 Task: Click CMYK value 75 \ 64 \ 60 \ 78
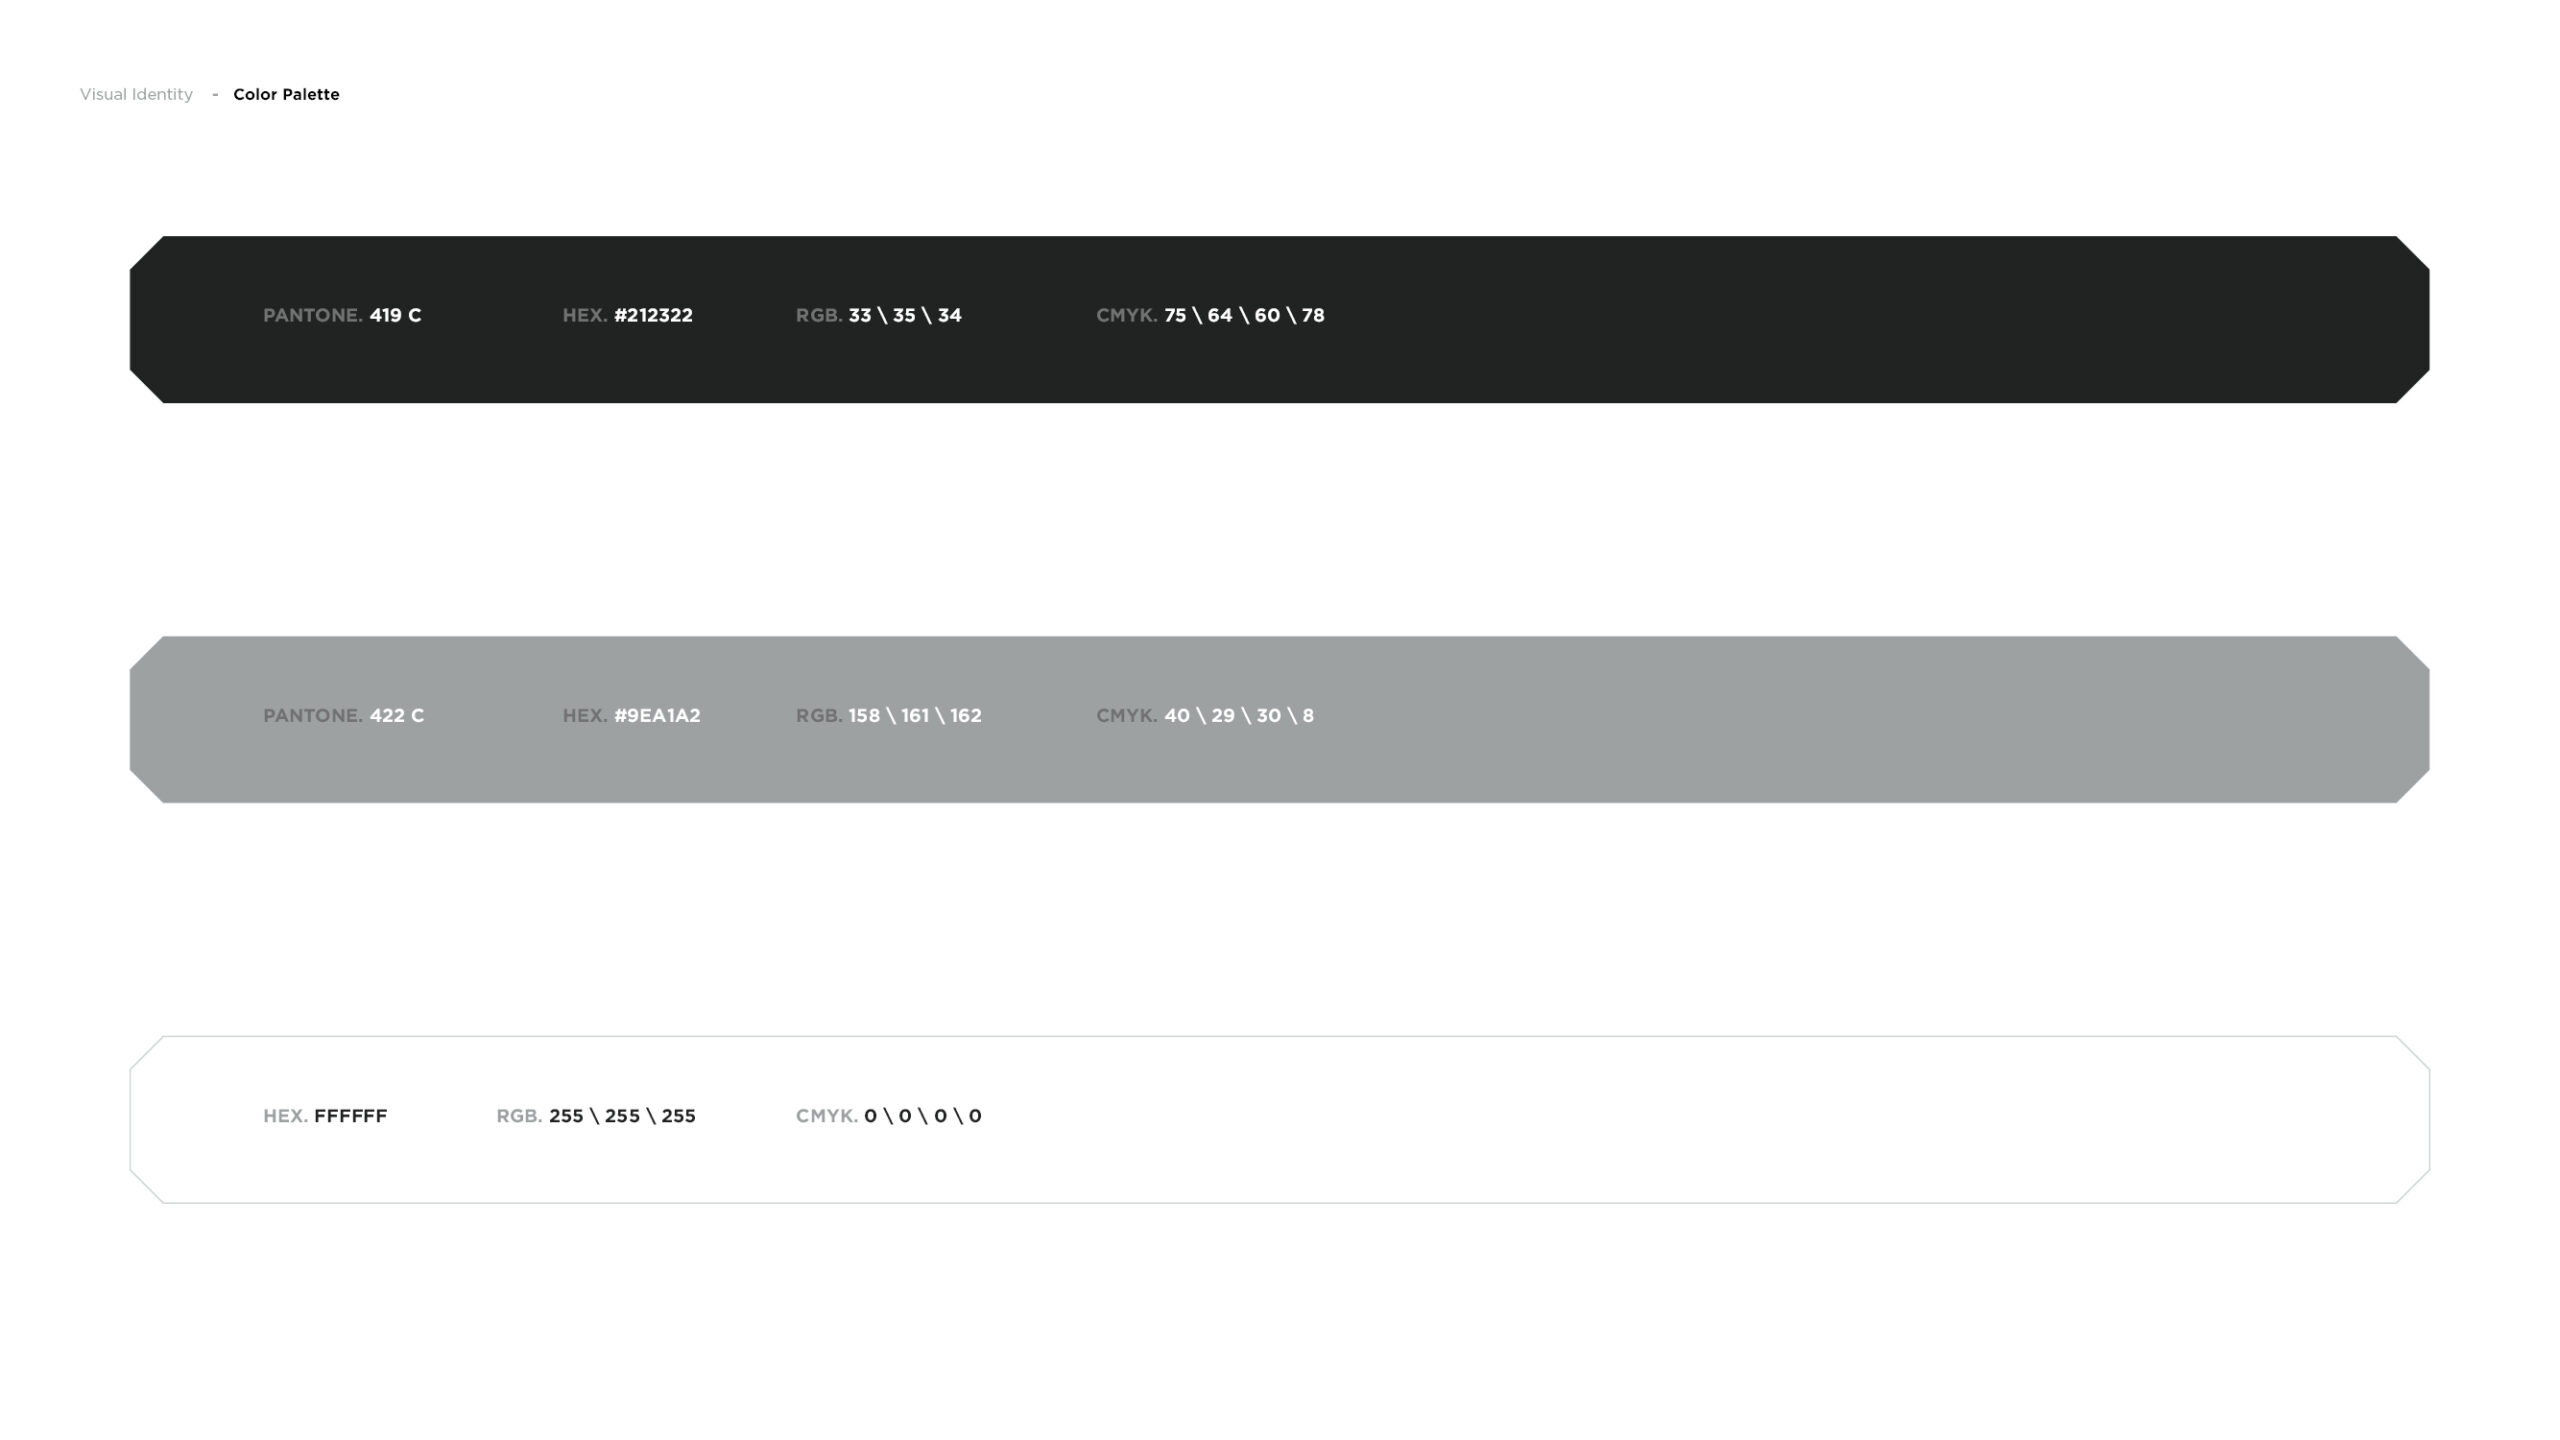click(x=1244, y=315)
